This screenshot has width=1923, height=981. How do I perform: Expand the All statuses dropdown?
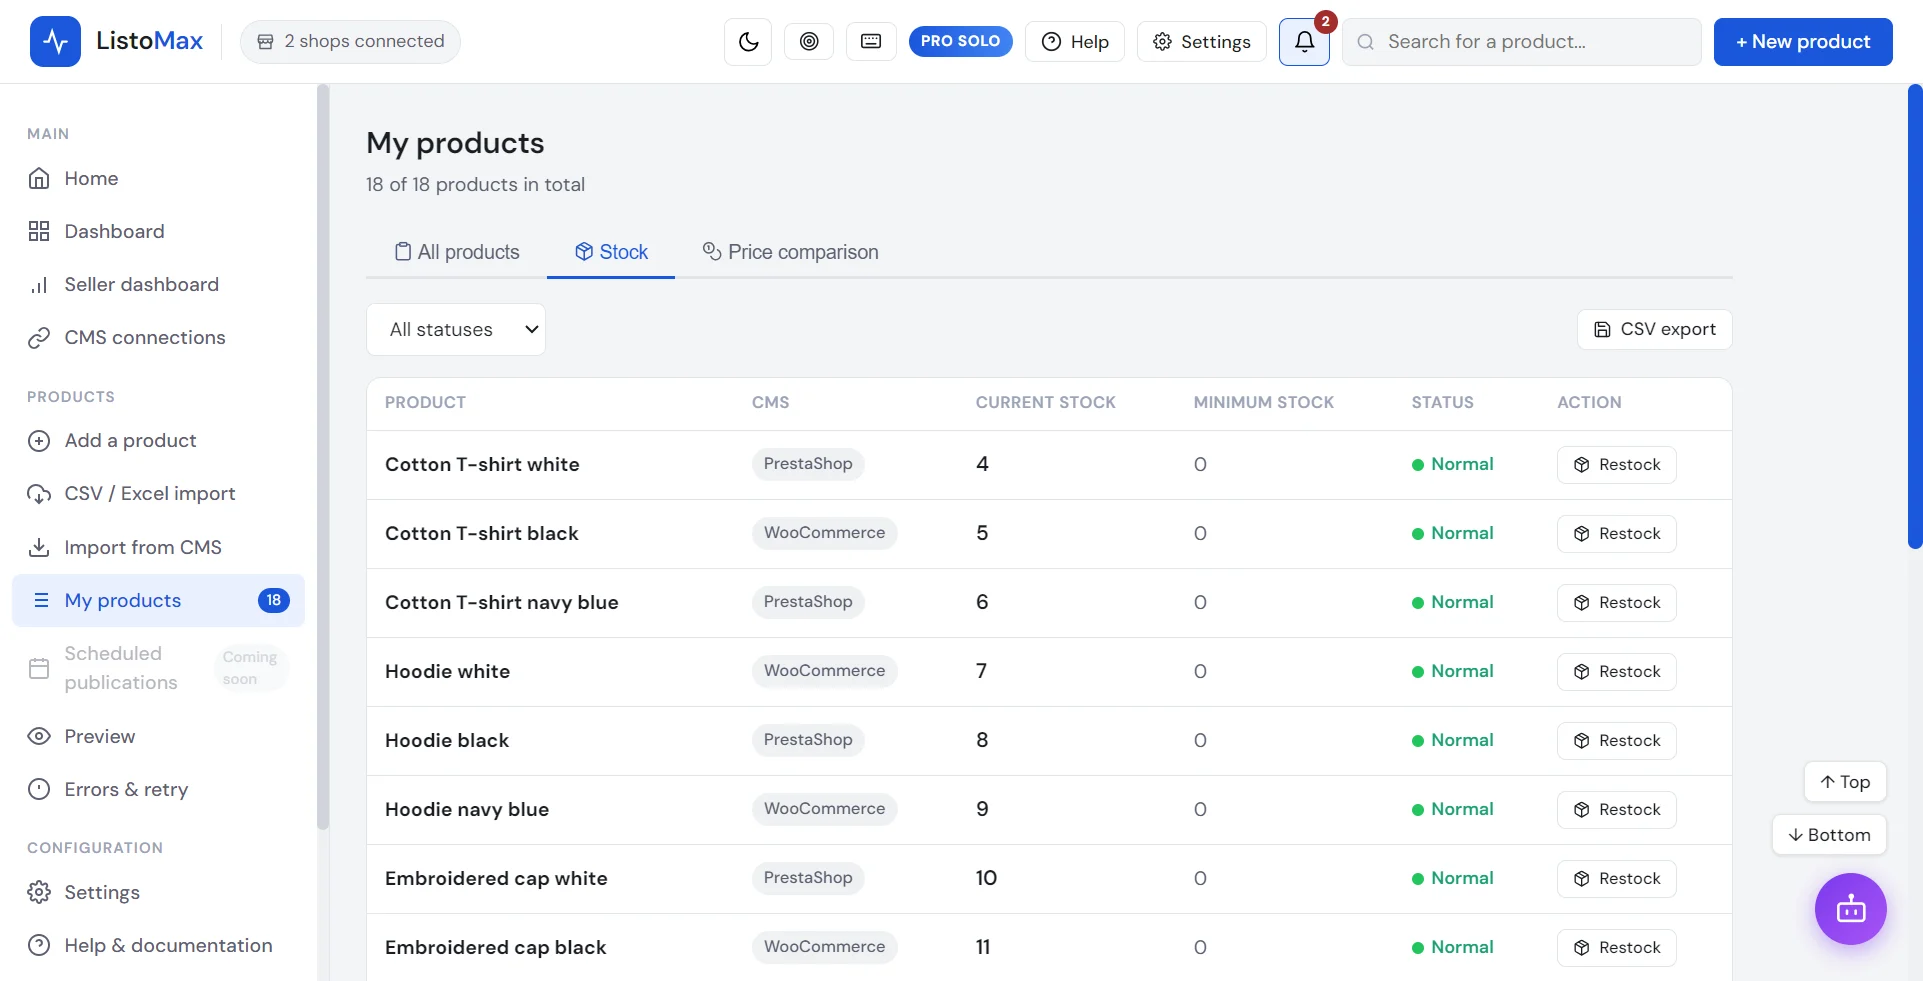[456, 329]
